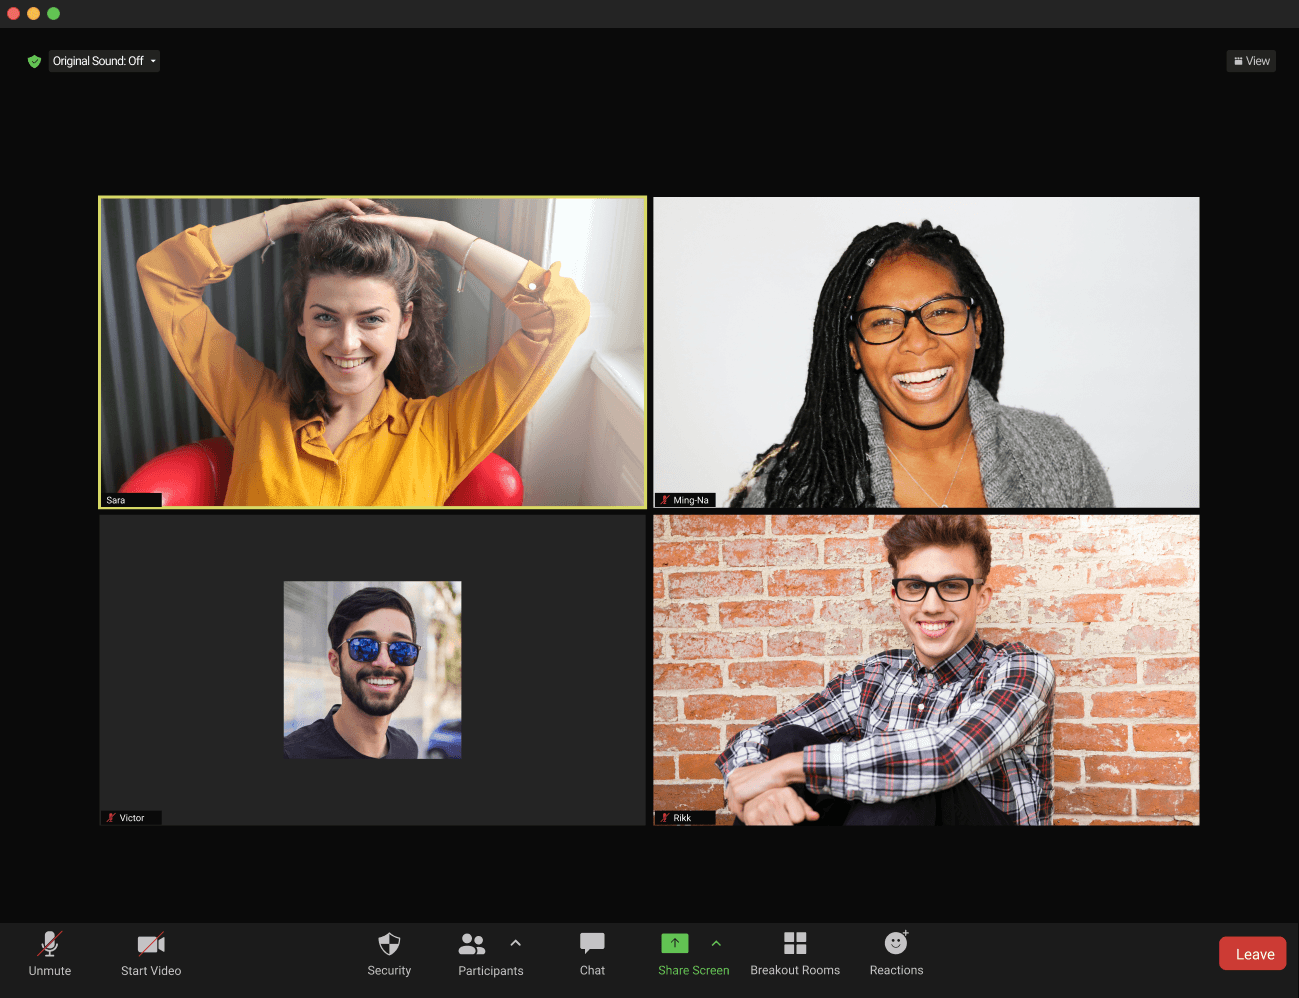1299x998 pixels.
Task: Open the Security options
Action: [x=389, y=953]
